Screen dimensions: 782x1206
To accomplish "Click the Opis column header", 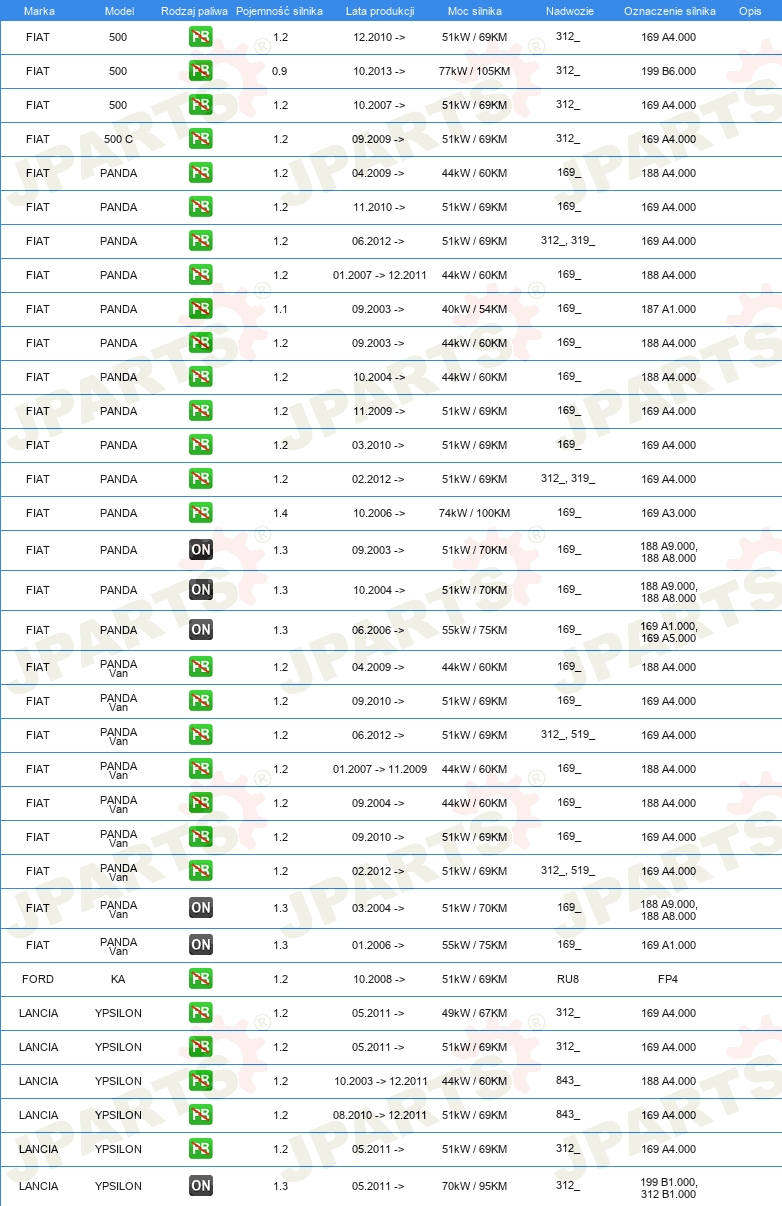I will coord(749,11).
